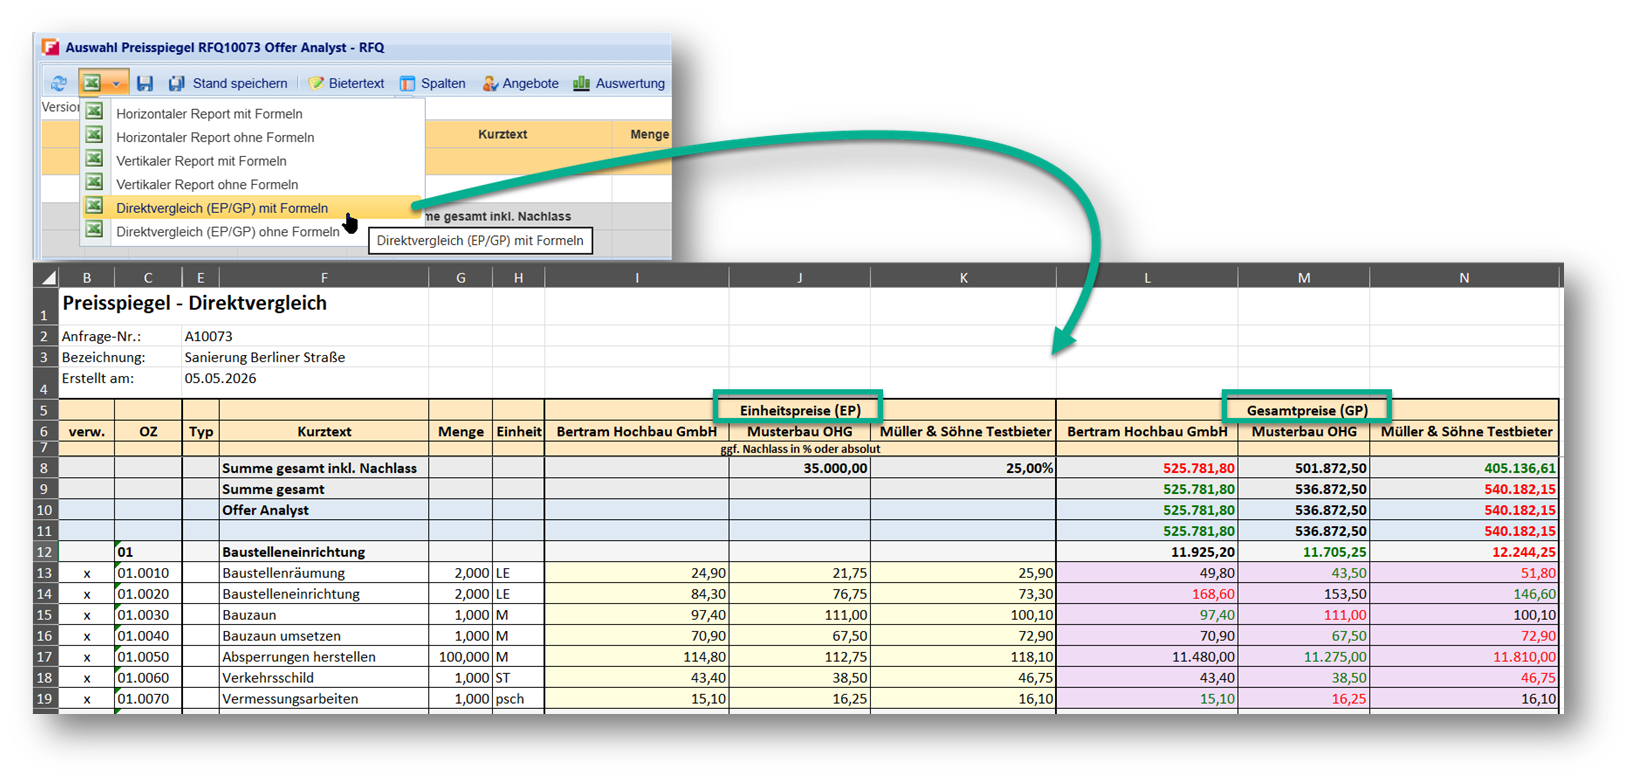Screen dimensions: 1629x779
Task: Select Excel column header J
Action: coord(800,277)
